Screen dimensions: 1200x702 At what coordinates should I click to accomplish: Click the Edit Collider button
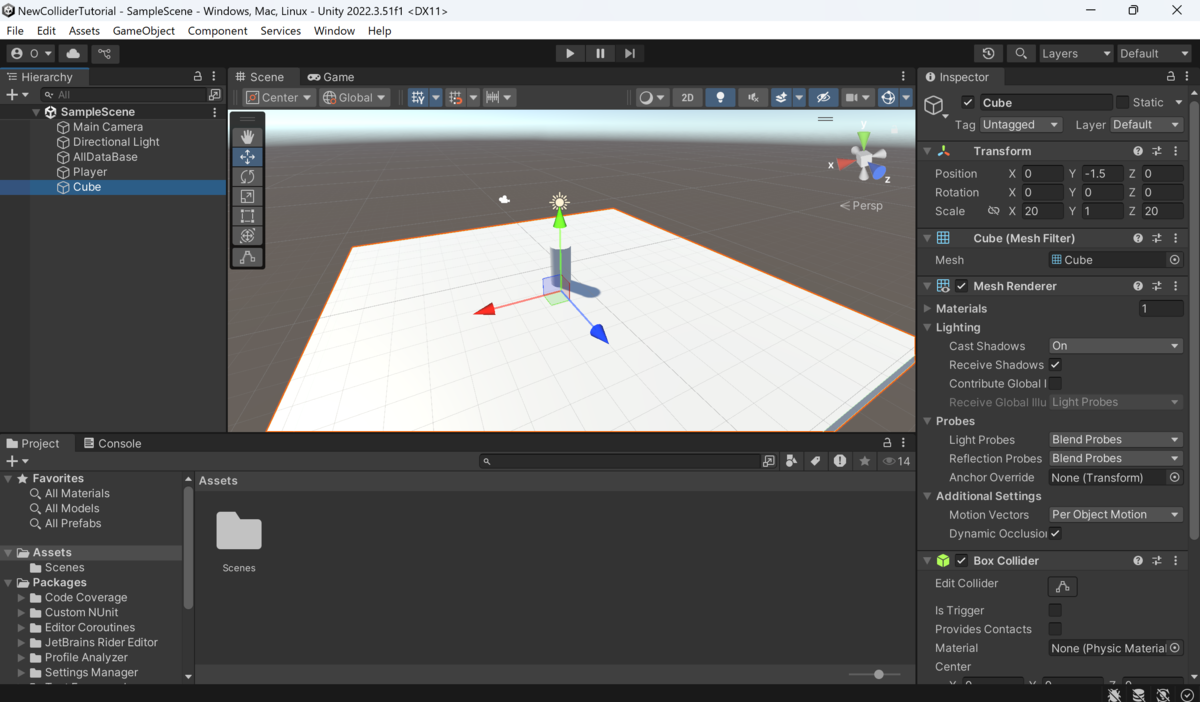(1062, 586)
